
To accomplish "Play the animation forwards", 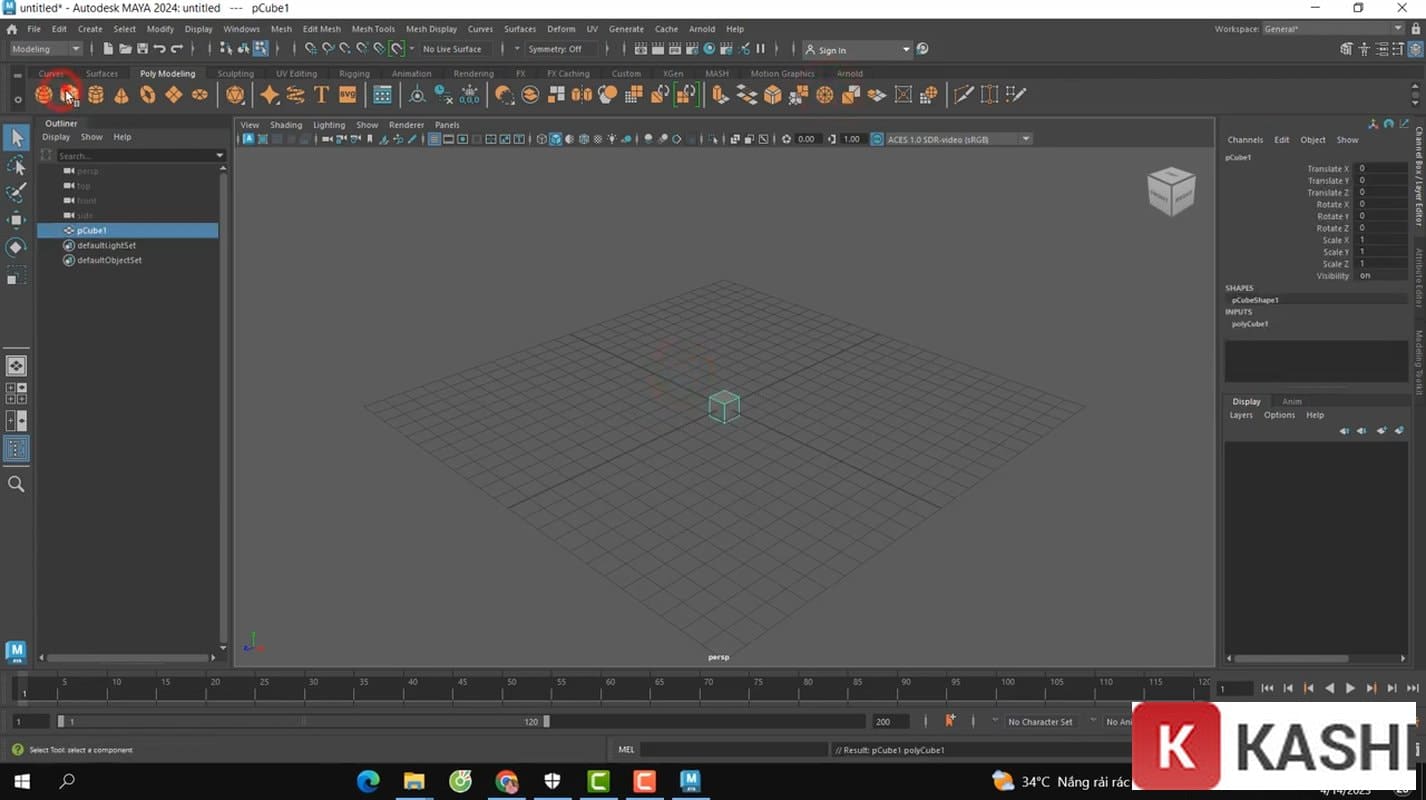I will click(1350, 688).
